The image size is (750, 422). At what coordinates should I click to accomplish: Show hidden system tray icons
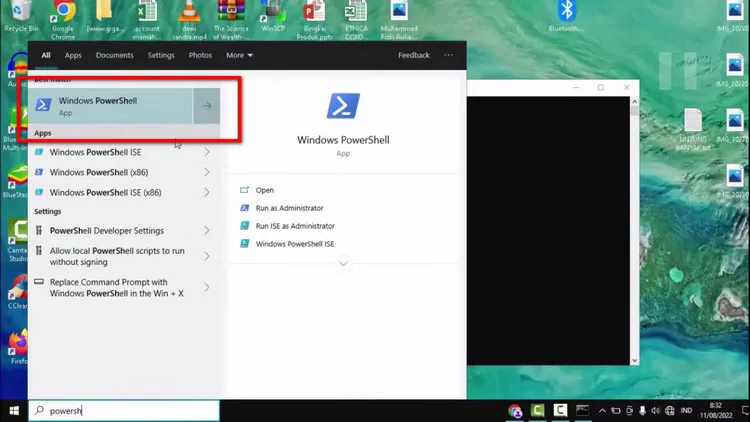602,411
